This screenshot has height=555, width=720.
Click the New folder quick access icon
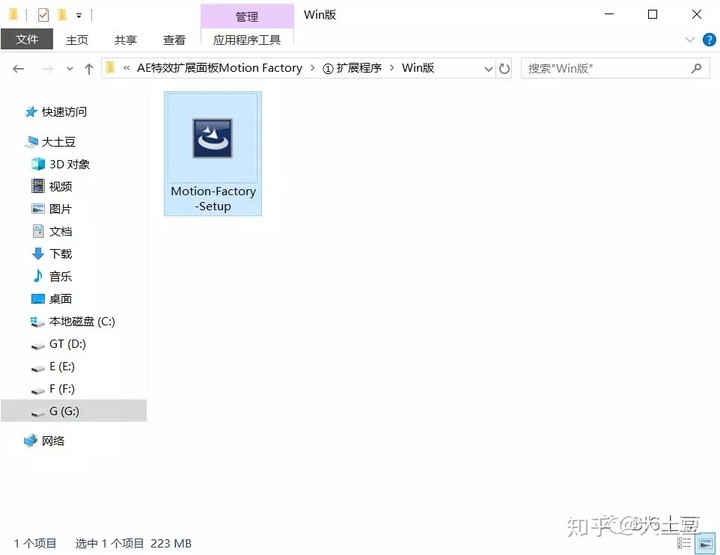click(x=62, y=15)
